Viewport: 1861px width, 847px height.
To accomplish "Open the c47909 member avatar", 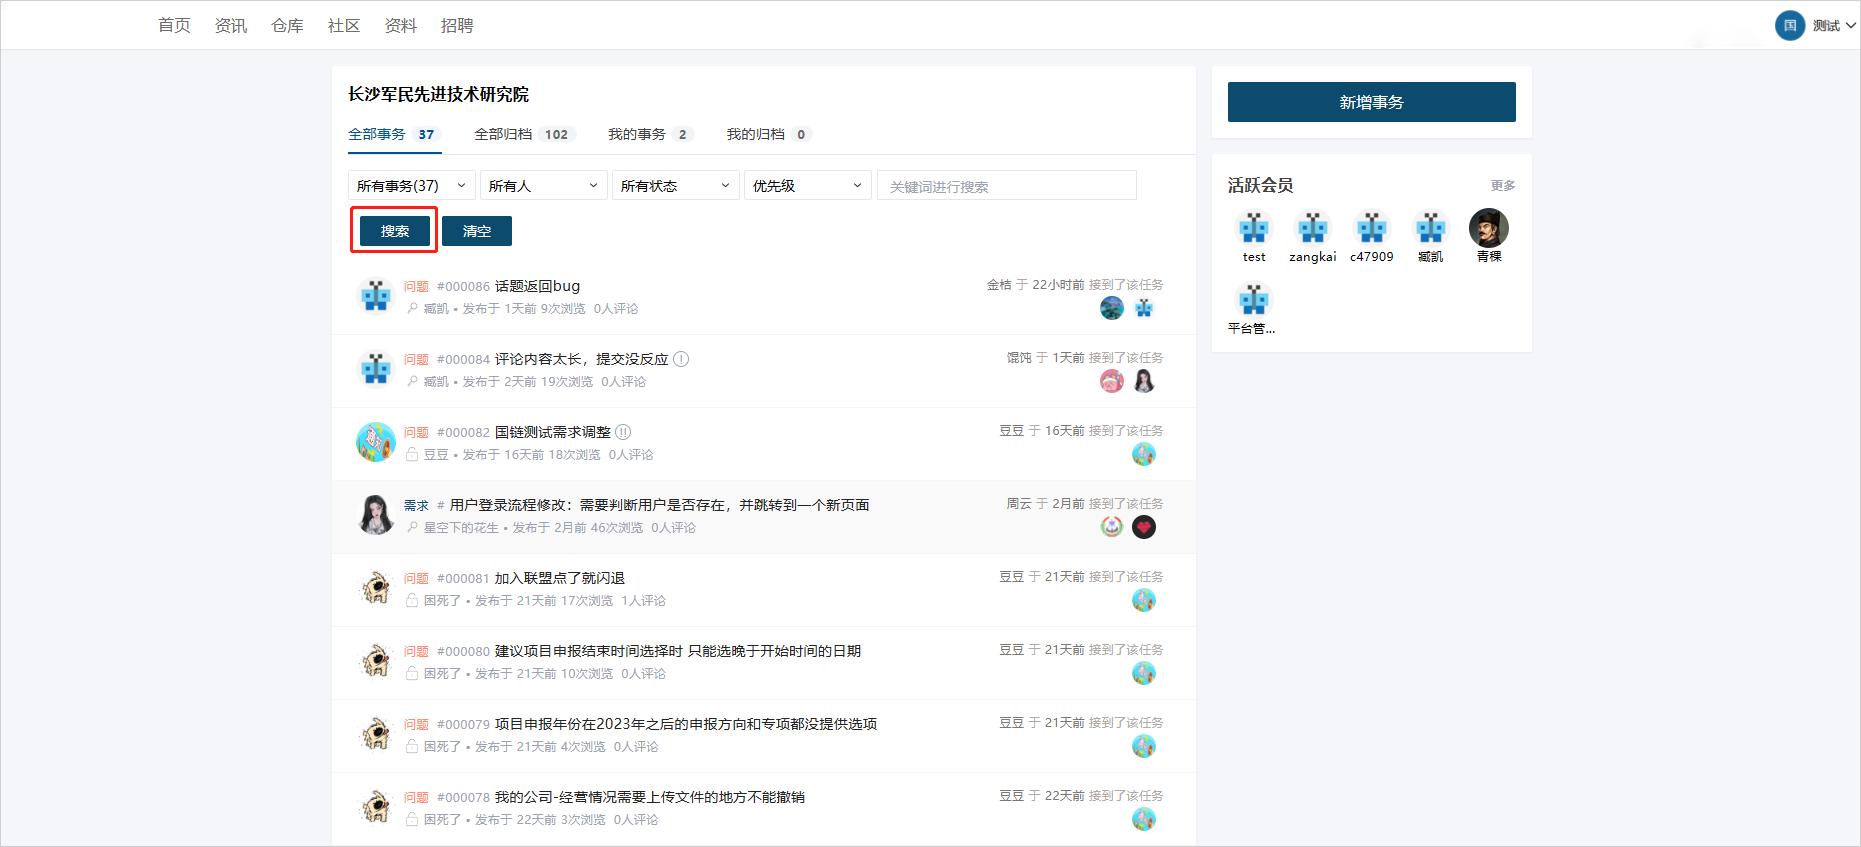I will click(x=1371, y=229).
